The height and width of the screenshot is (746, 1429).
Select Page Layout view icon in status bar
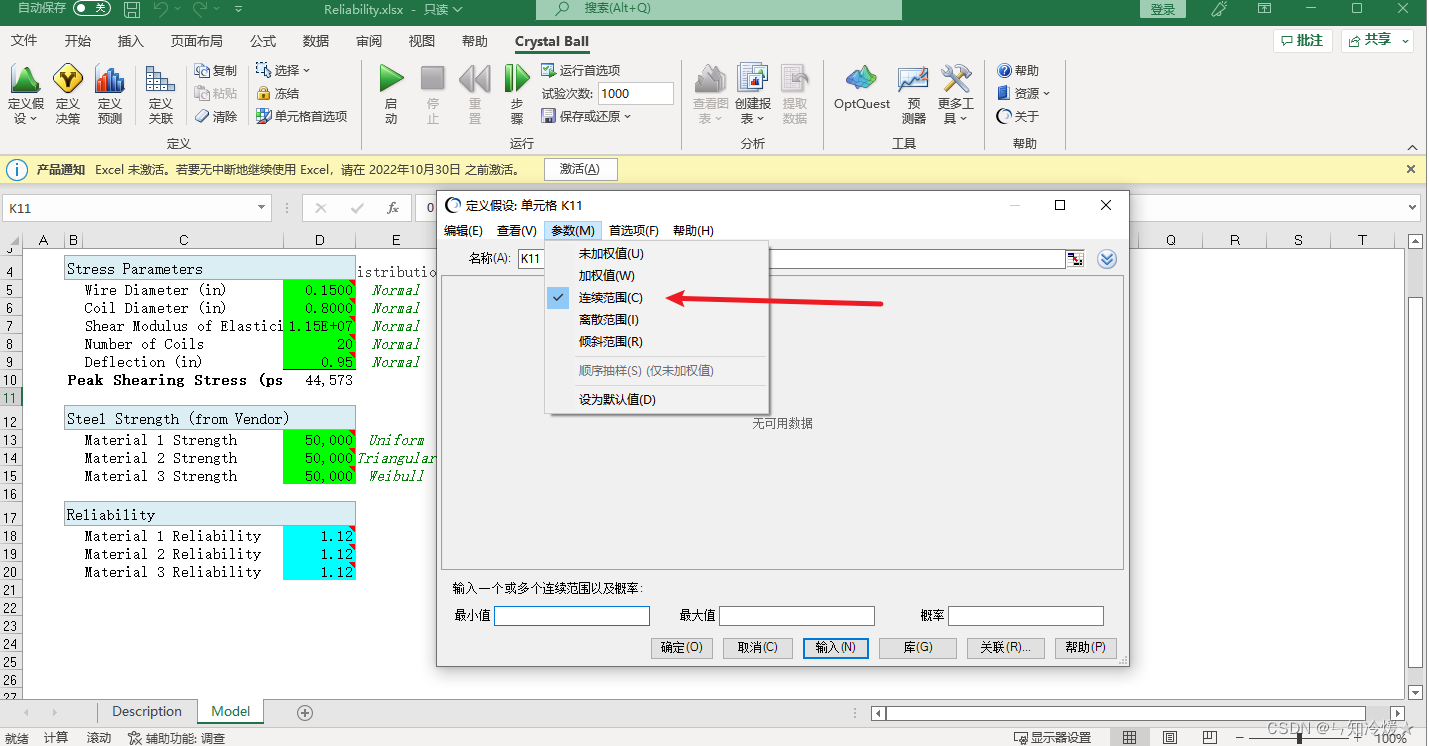click(1170, 738)
